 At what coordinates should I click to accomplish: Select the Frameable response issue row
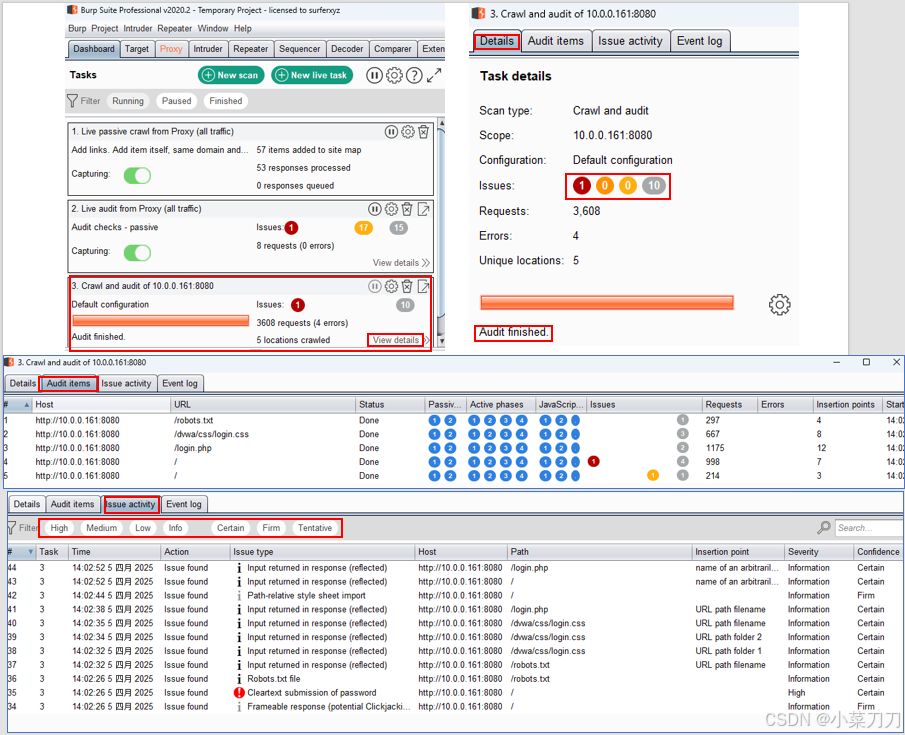pos(455,706)
